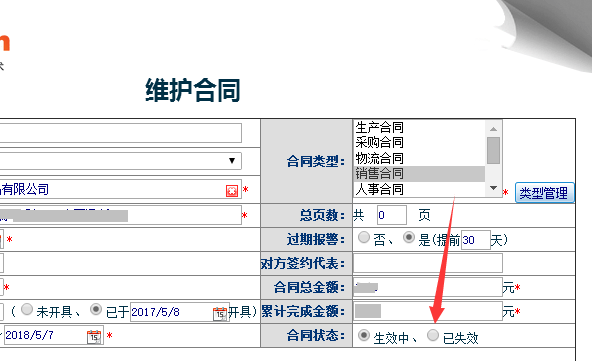
Task: Click the 总页数 page count field
Action: pyautogui.click(x=392, y=215)
